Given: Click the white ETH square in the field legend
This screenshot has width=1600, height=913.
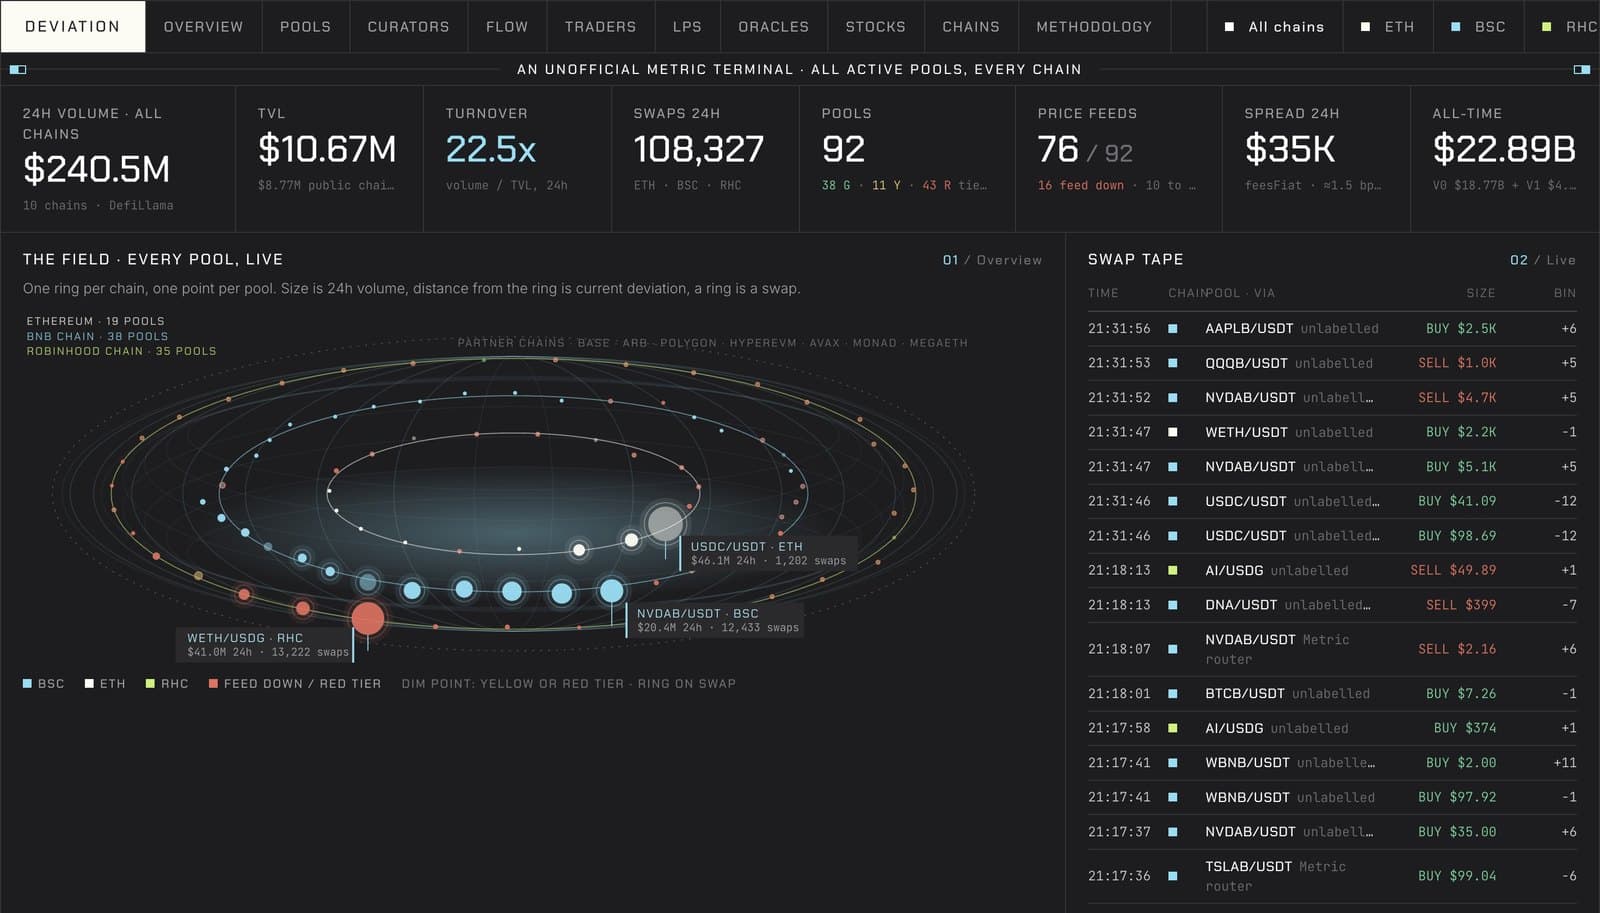Looking at the screenshot, I should point(89,684).
